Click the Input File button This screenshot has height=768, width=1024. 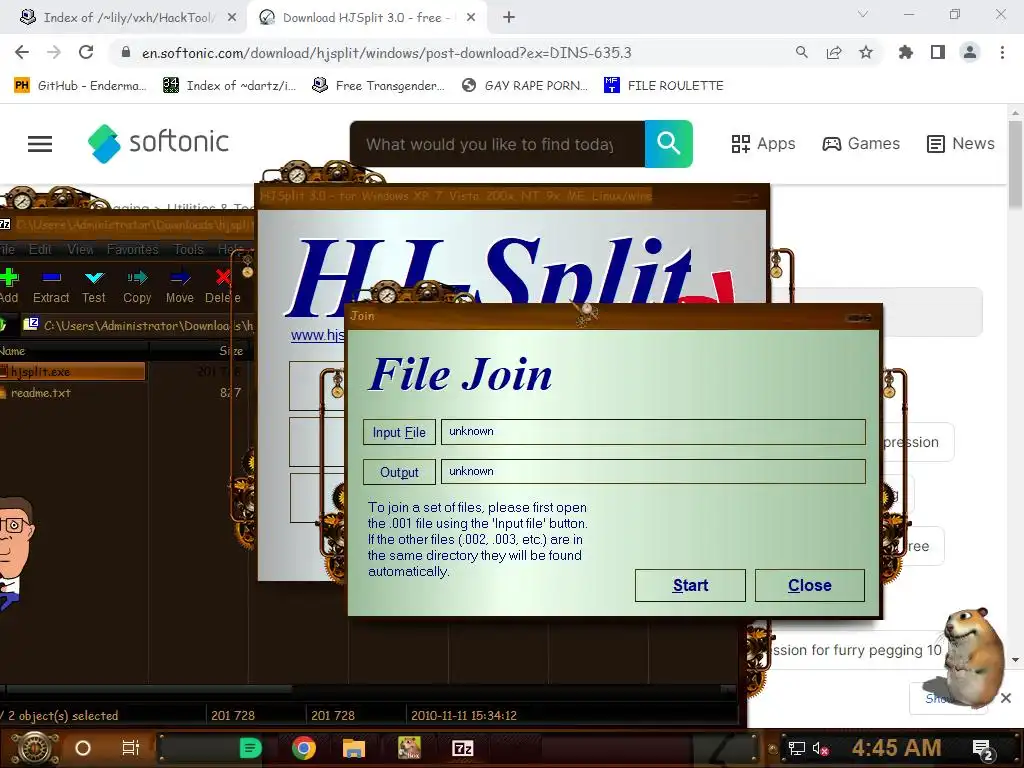point(399,432)
